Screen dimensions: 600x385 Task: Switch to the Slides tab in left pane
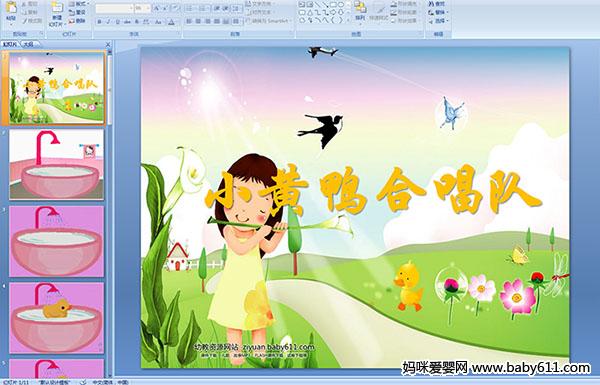(10, 45)
